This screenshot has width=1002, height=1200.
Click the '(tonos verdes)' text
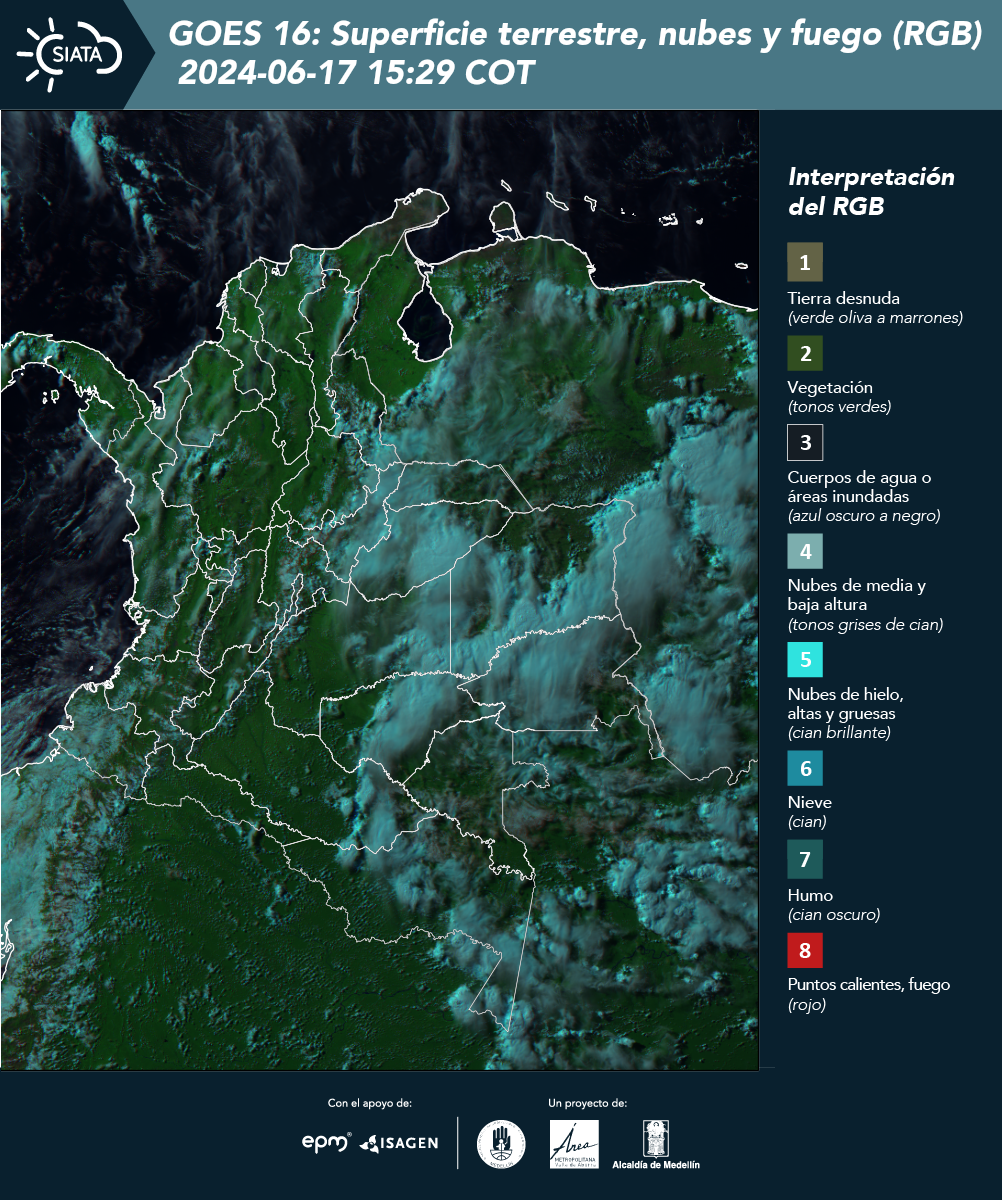pos(839,407)
